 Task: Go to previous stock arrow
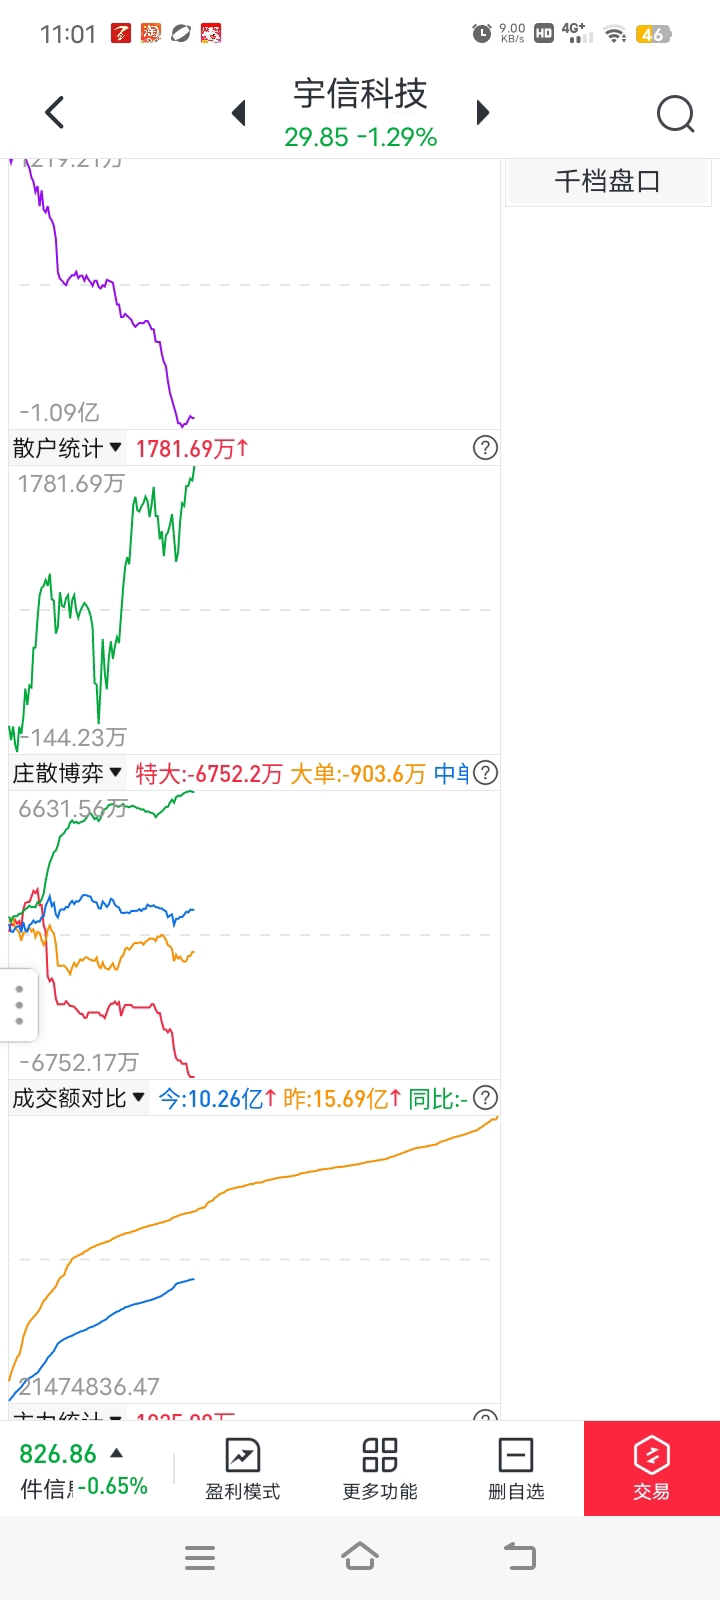click(x=238, y=113)
